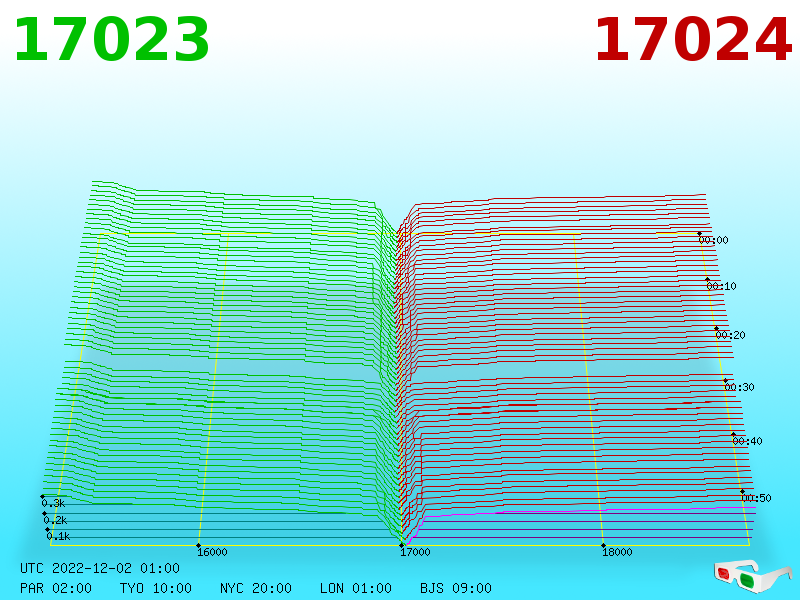Image resolution: width=800 pixels, height=600 pixels.
Task: Click the 16000 price axis label
Action: coord(212,552)
